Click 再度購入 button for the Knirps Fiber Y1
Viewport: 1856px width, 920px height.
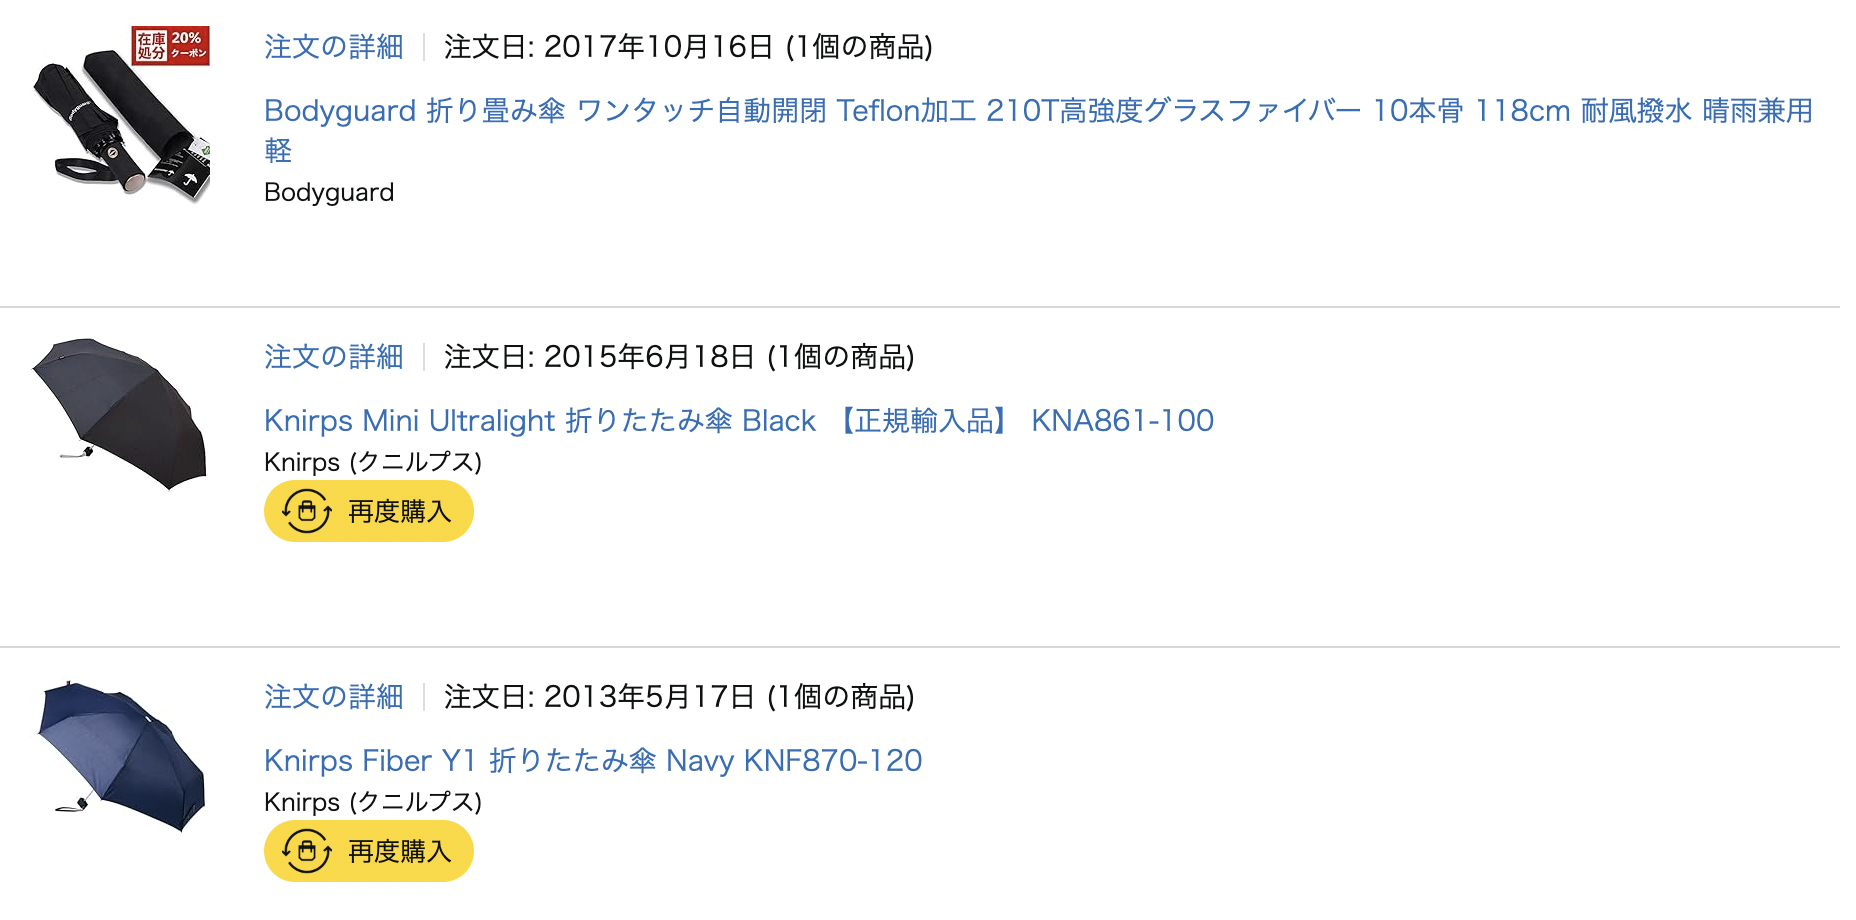(x=369, y=851)
